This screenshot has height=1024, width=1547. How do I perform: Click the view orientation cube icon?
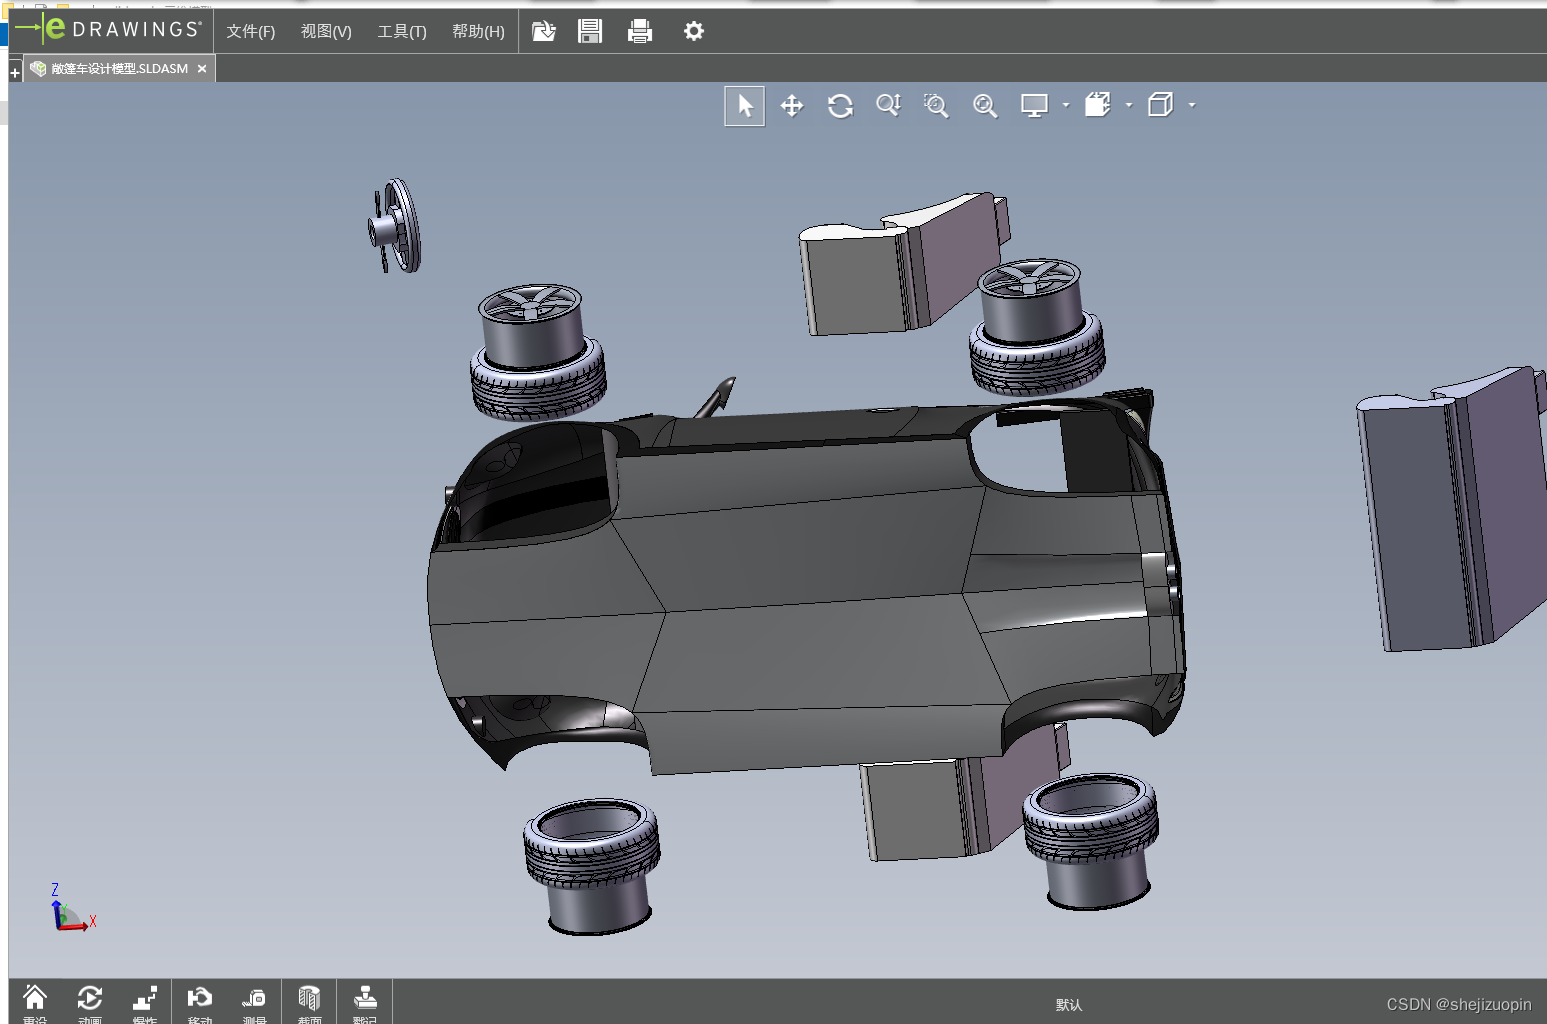[1098, 105]
